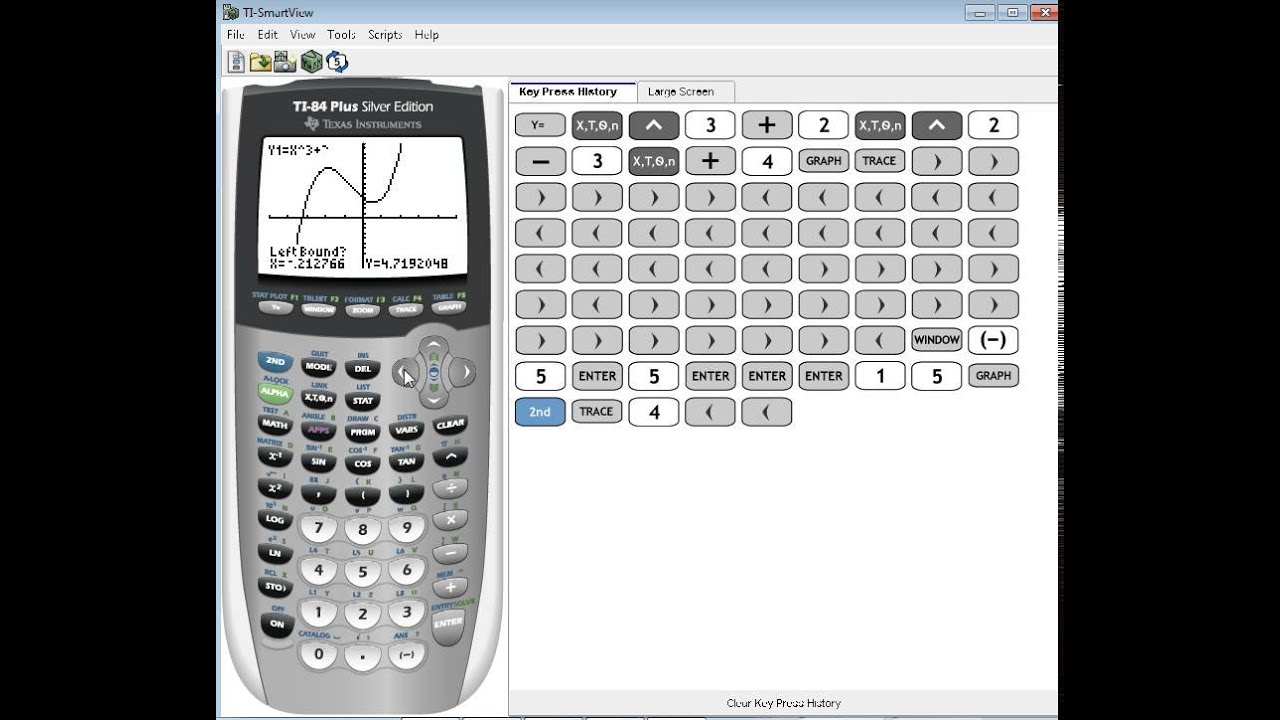Open the Help menu

click(x=426, y=34)
